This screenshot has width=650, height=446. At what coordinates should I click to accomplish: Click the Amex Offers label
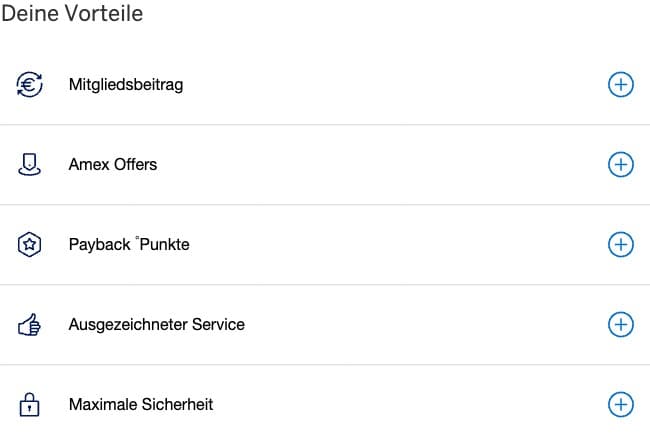pos(112,165)
